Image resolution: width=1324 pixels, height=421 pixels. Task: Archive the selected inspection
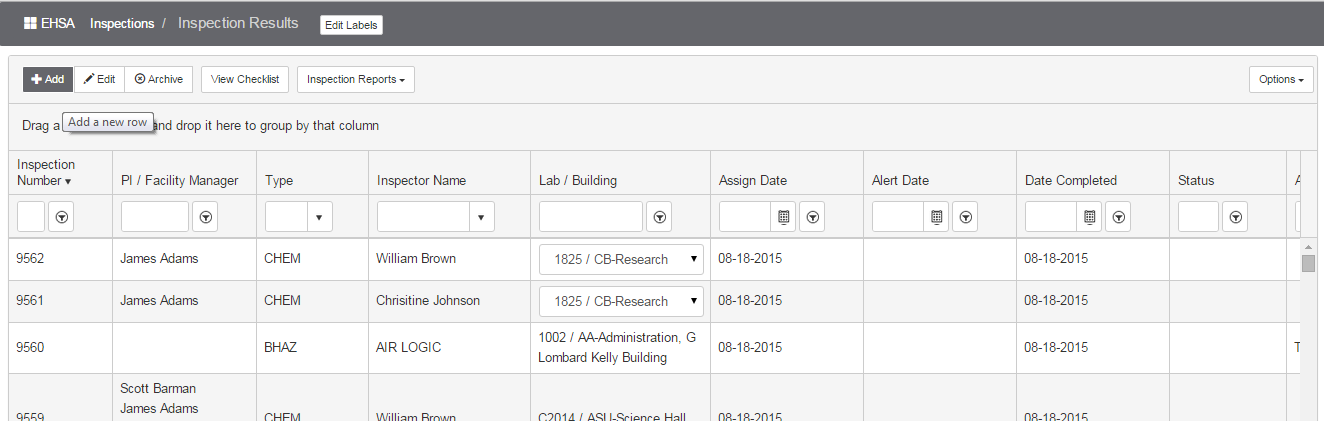tap(159, 79)
